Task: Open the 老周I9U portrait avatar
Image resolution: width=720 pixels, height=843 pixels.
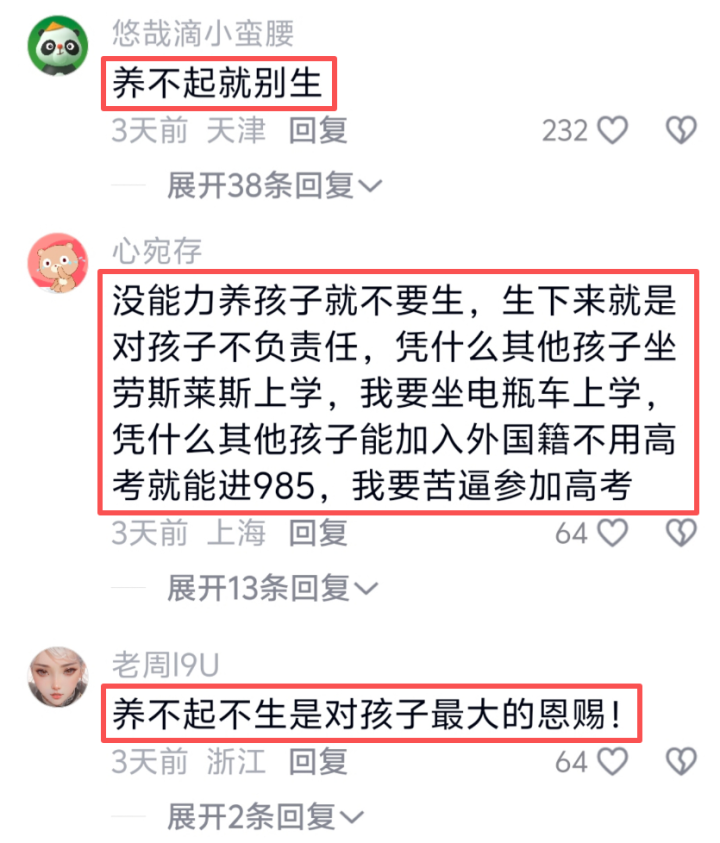Action: coord(58,677)
